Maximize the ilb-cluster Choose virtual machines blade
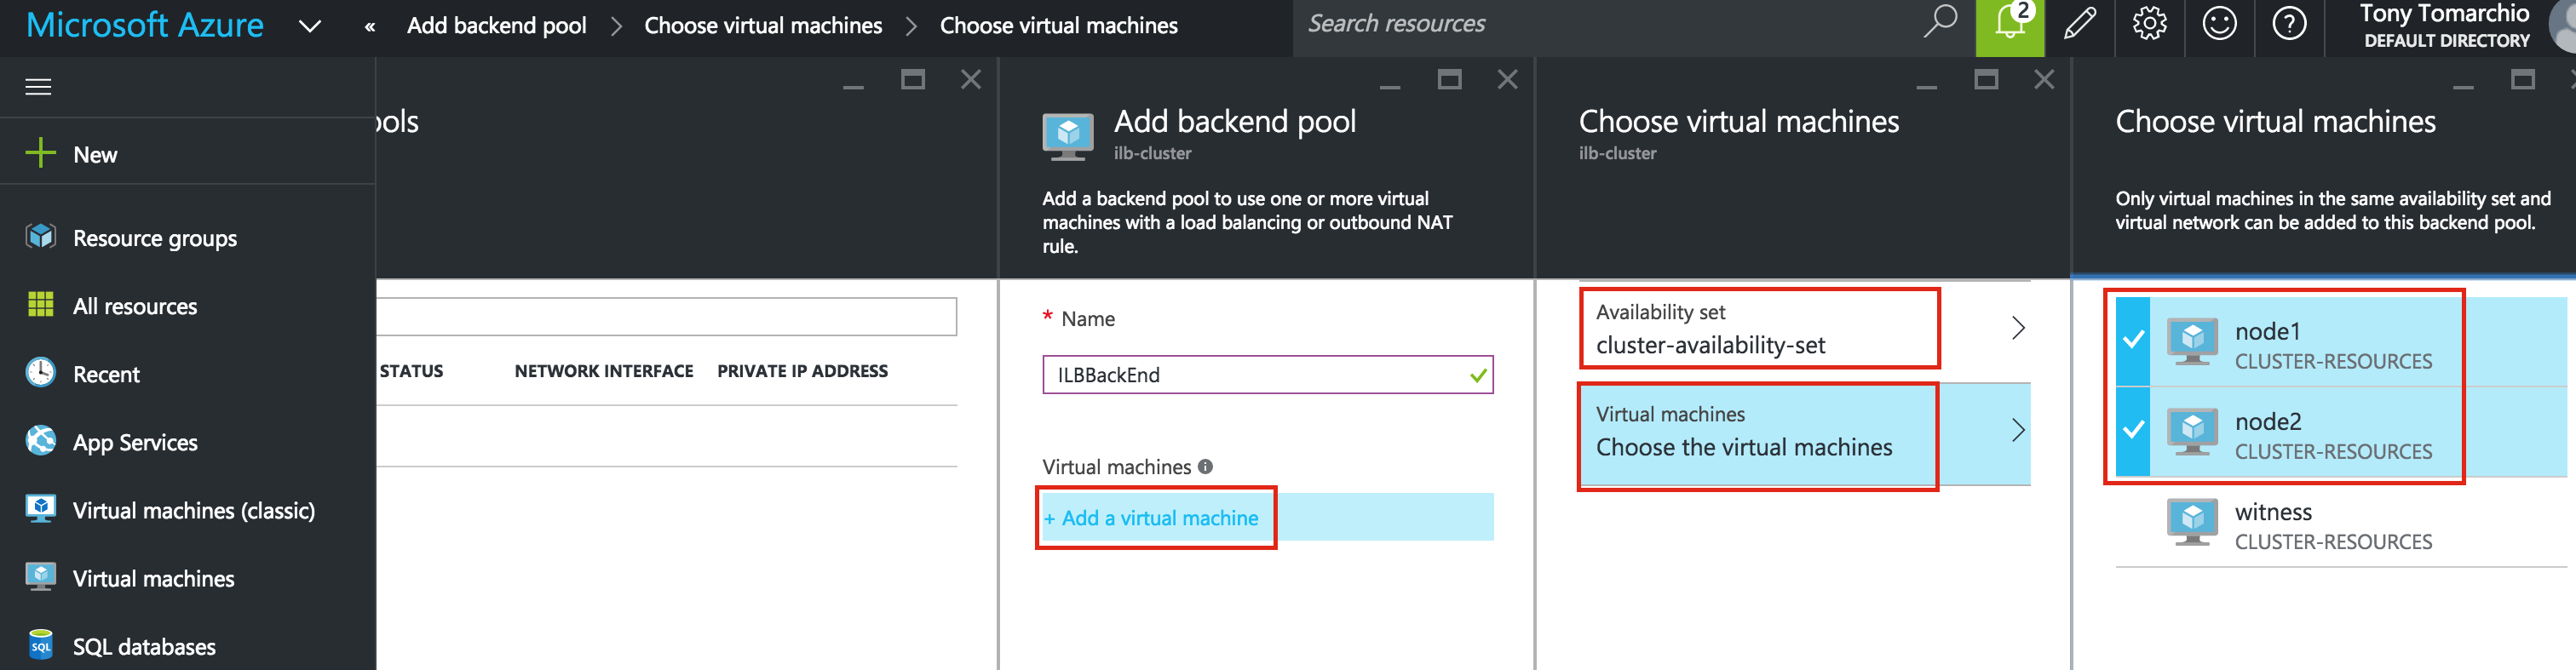Image resolution: width=2576 pixels, height=670 pixels. pos(1987,79)
